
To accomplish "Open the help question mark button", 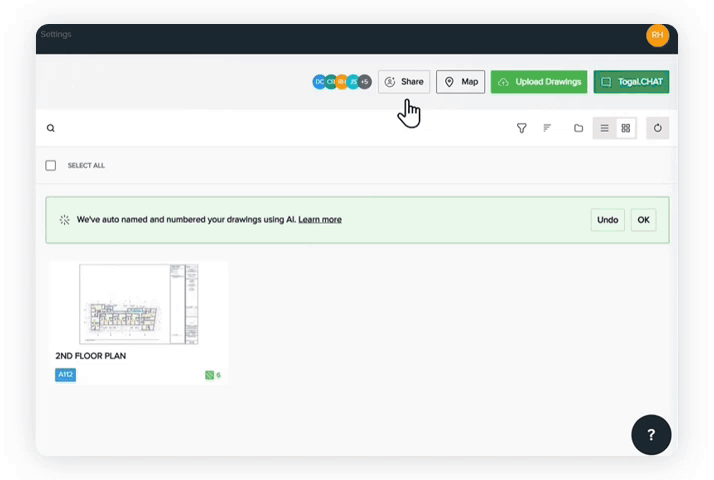I will click(651, 434).
